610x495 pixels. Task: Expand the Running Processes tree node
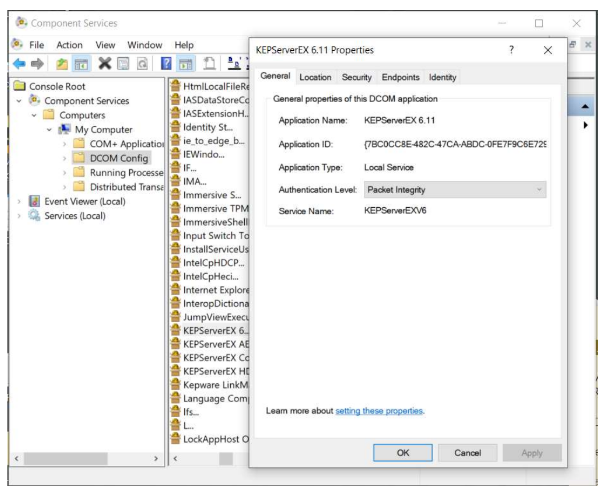[x=65, y=172]
